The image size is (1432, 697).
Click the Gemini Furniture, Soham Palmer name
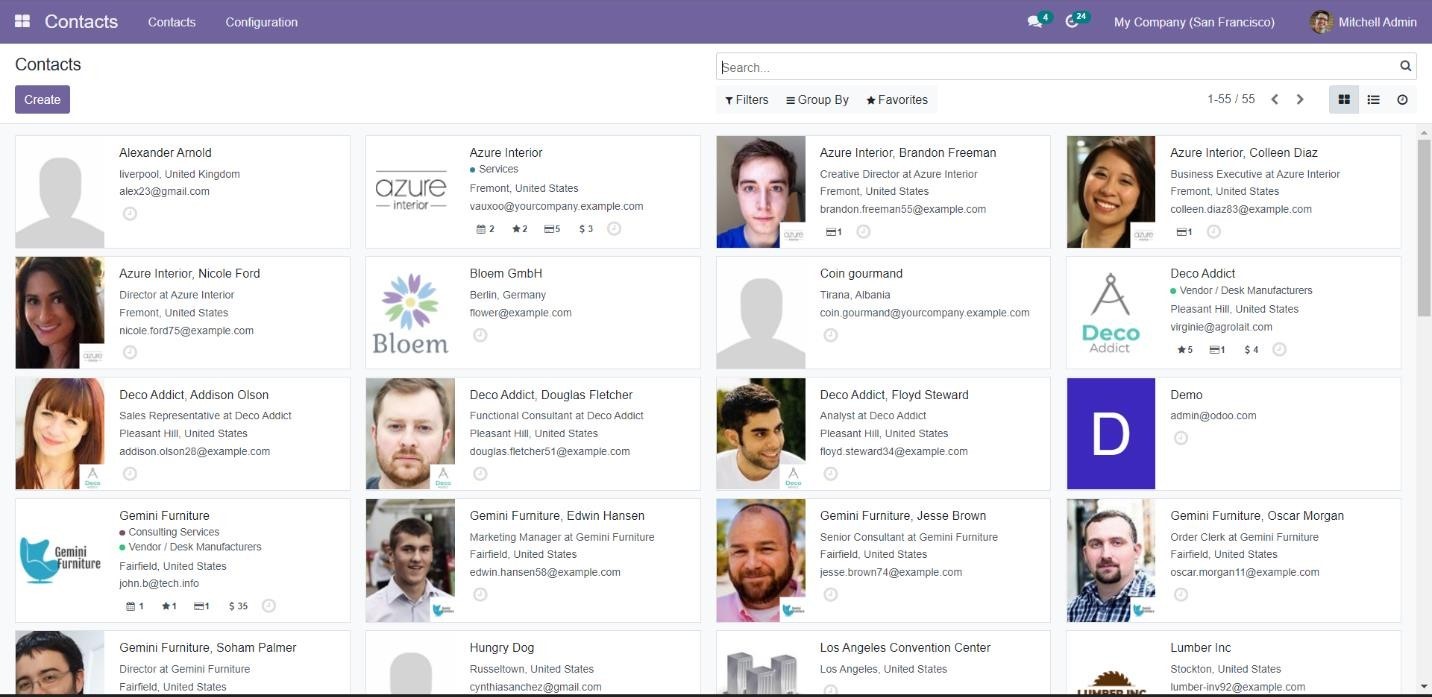(x=208, y=648)
